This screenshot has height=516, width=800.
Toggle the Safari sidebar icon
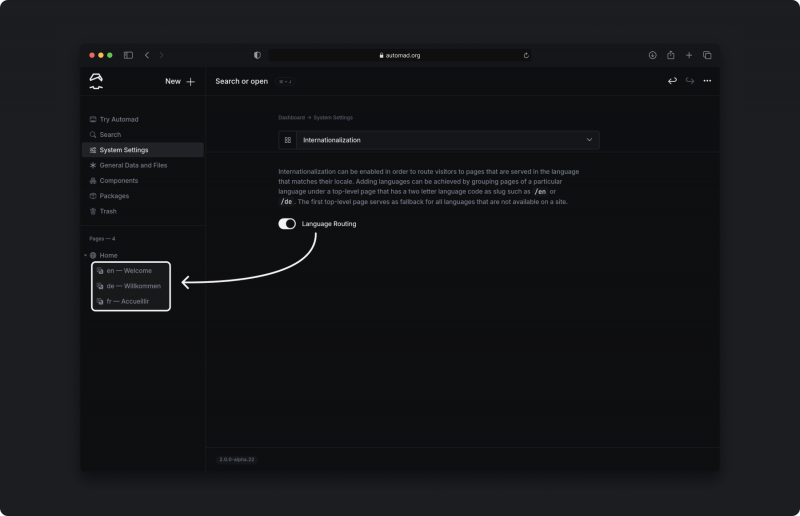[x=128, y=55]
